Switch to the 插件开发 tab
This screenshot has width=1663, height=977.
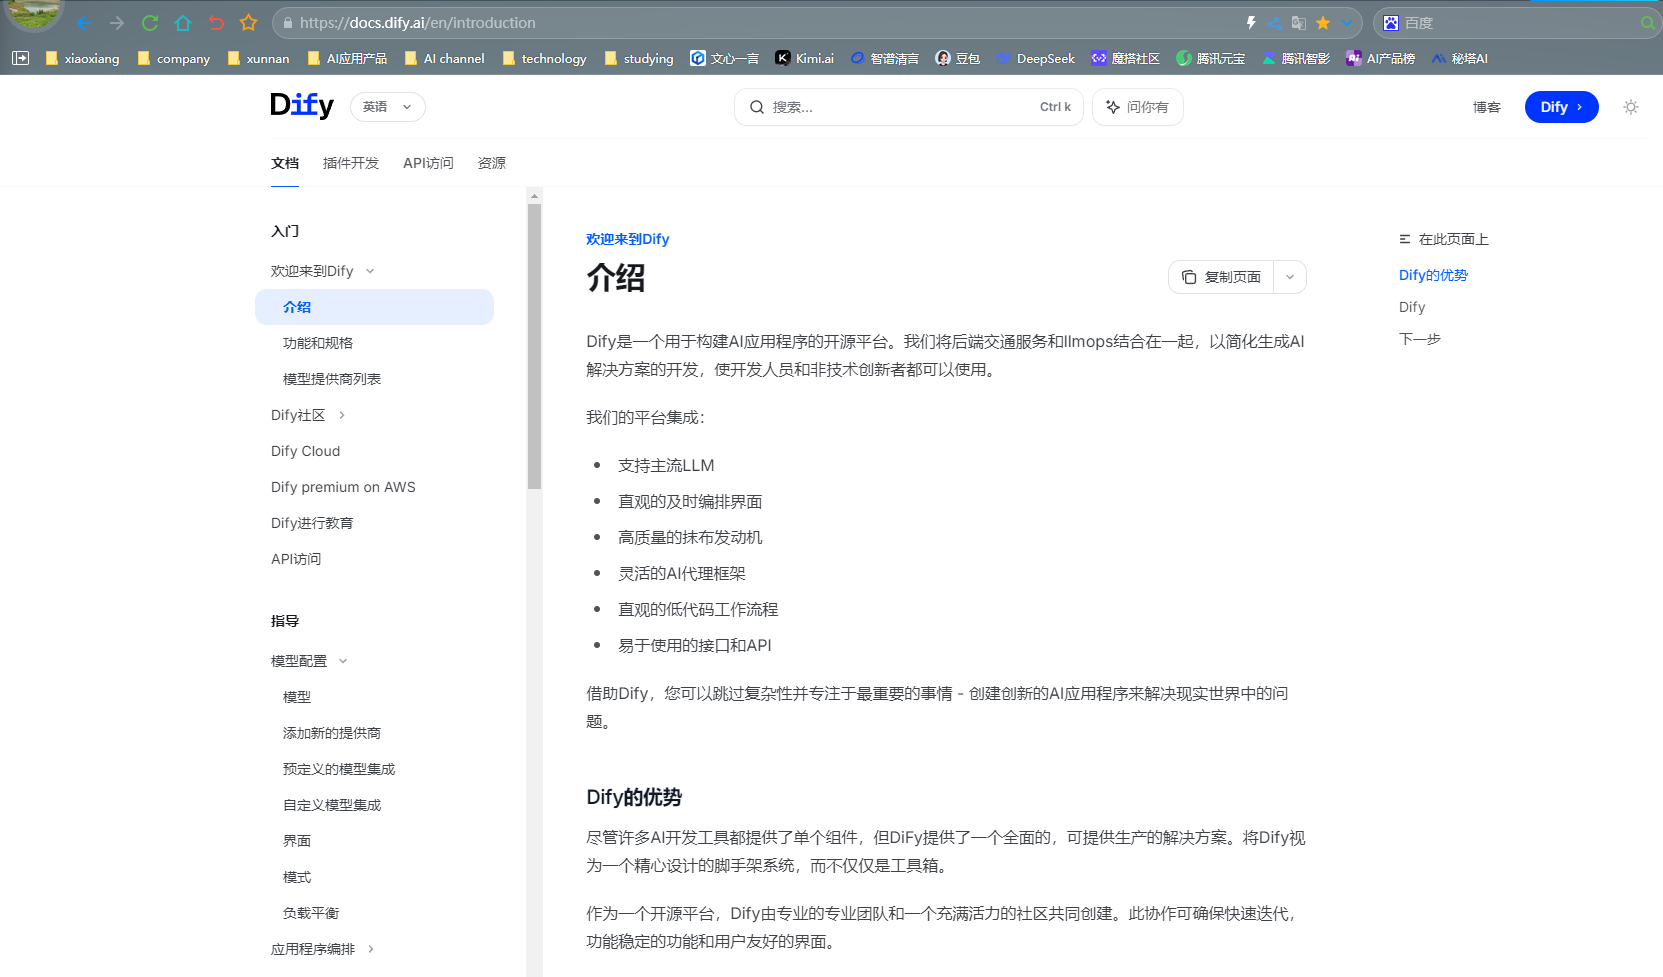click(350, 163)
